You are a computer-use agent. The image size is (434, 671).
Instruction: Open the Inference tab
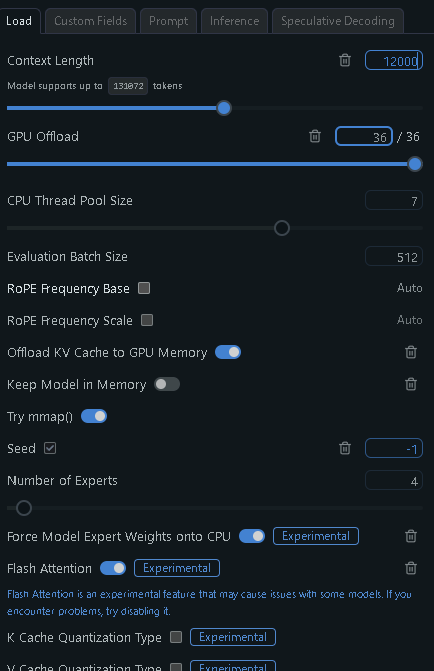pos(234,21)
